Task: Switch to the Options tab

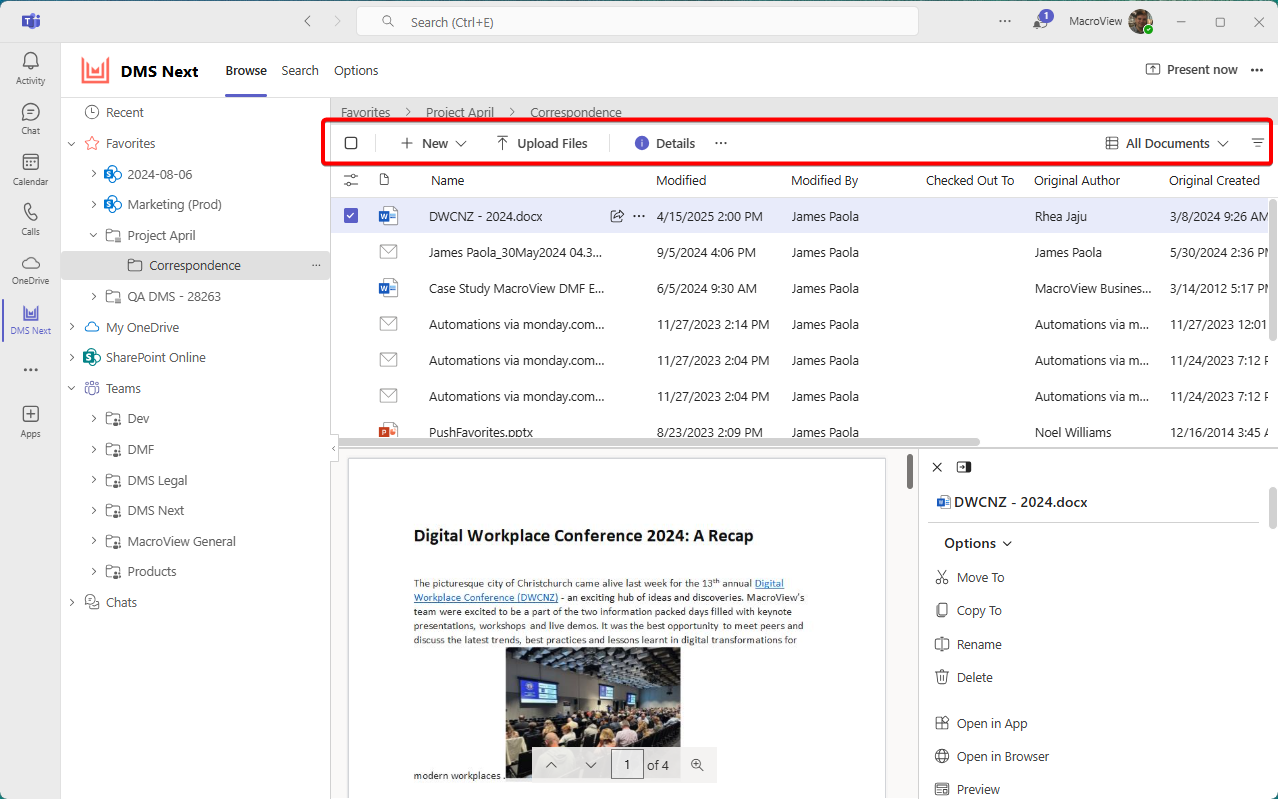Action: coord(356,70)
